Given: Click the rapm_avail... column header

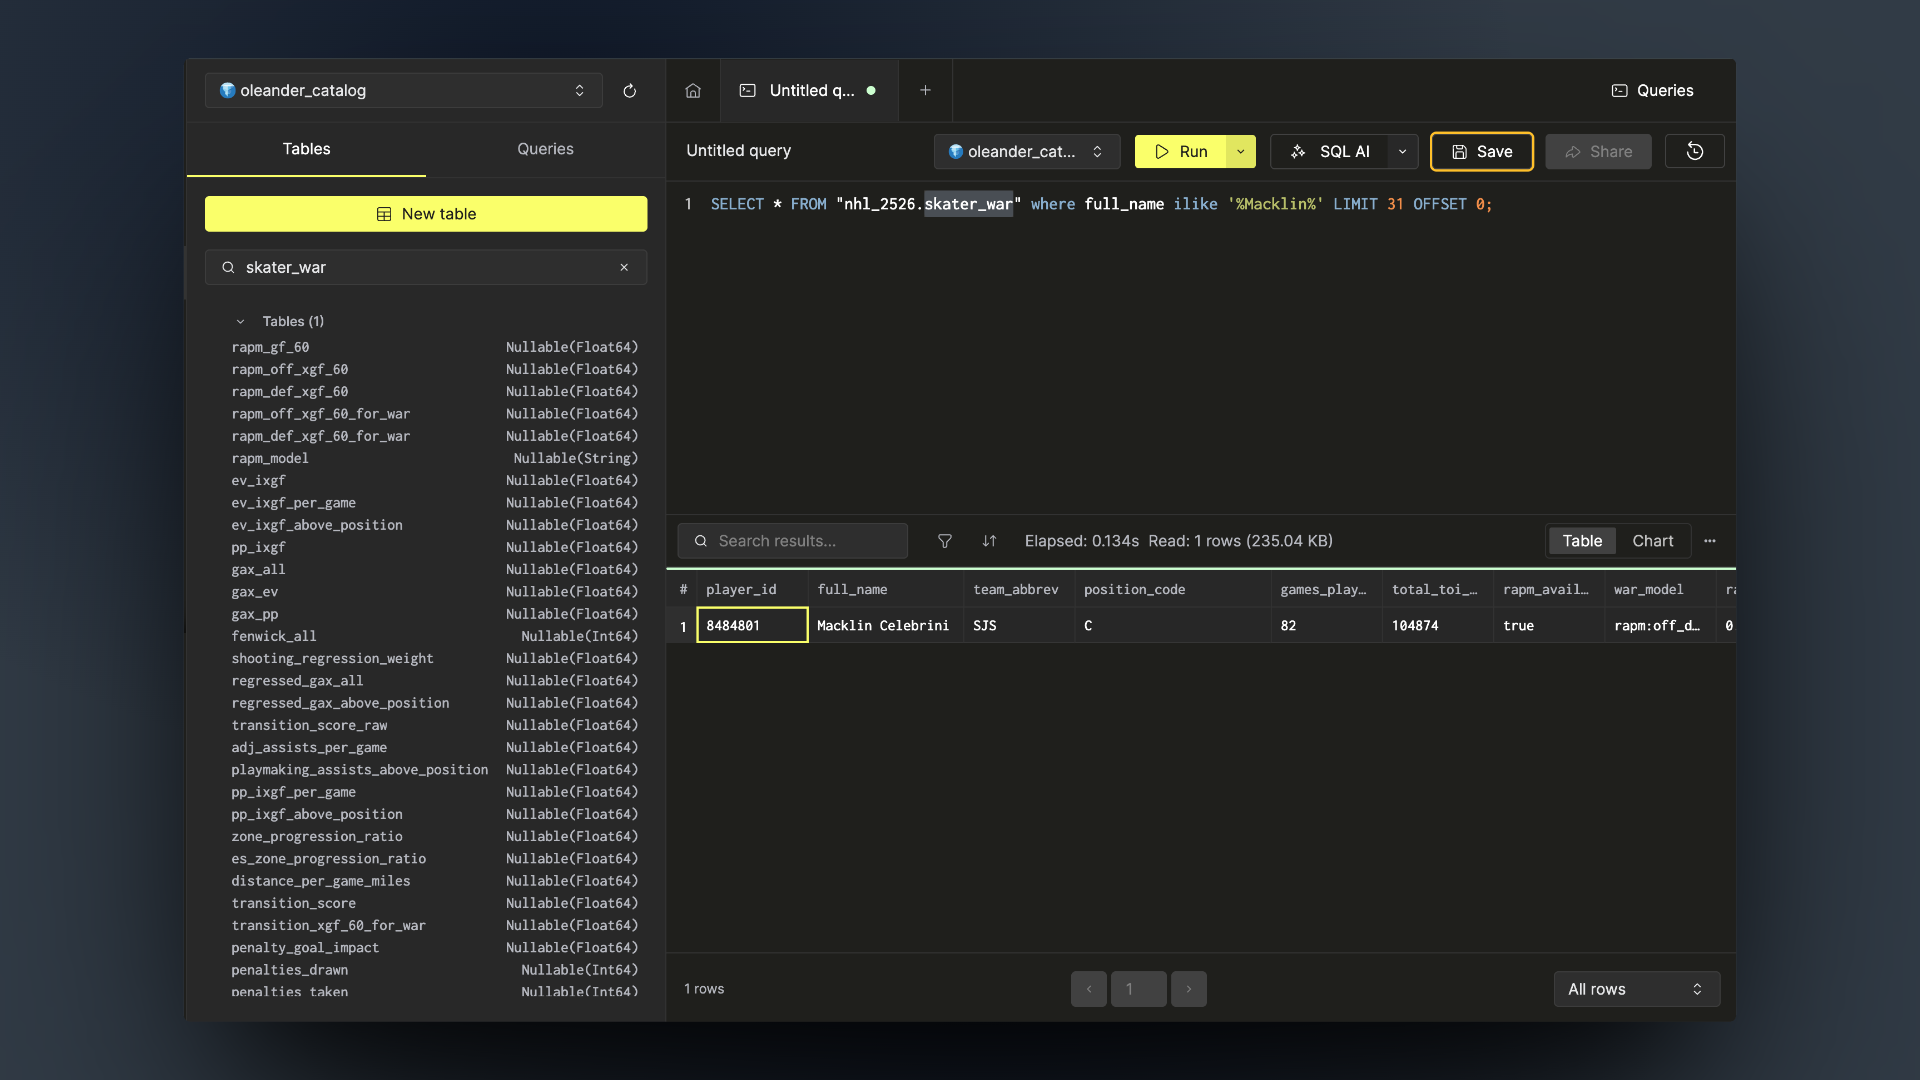Looking at the screenshot, I should 1548,590.
